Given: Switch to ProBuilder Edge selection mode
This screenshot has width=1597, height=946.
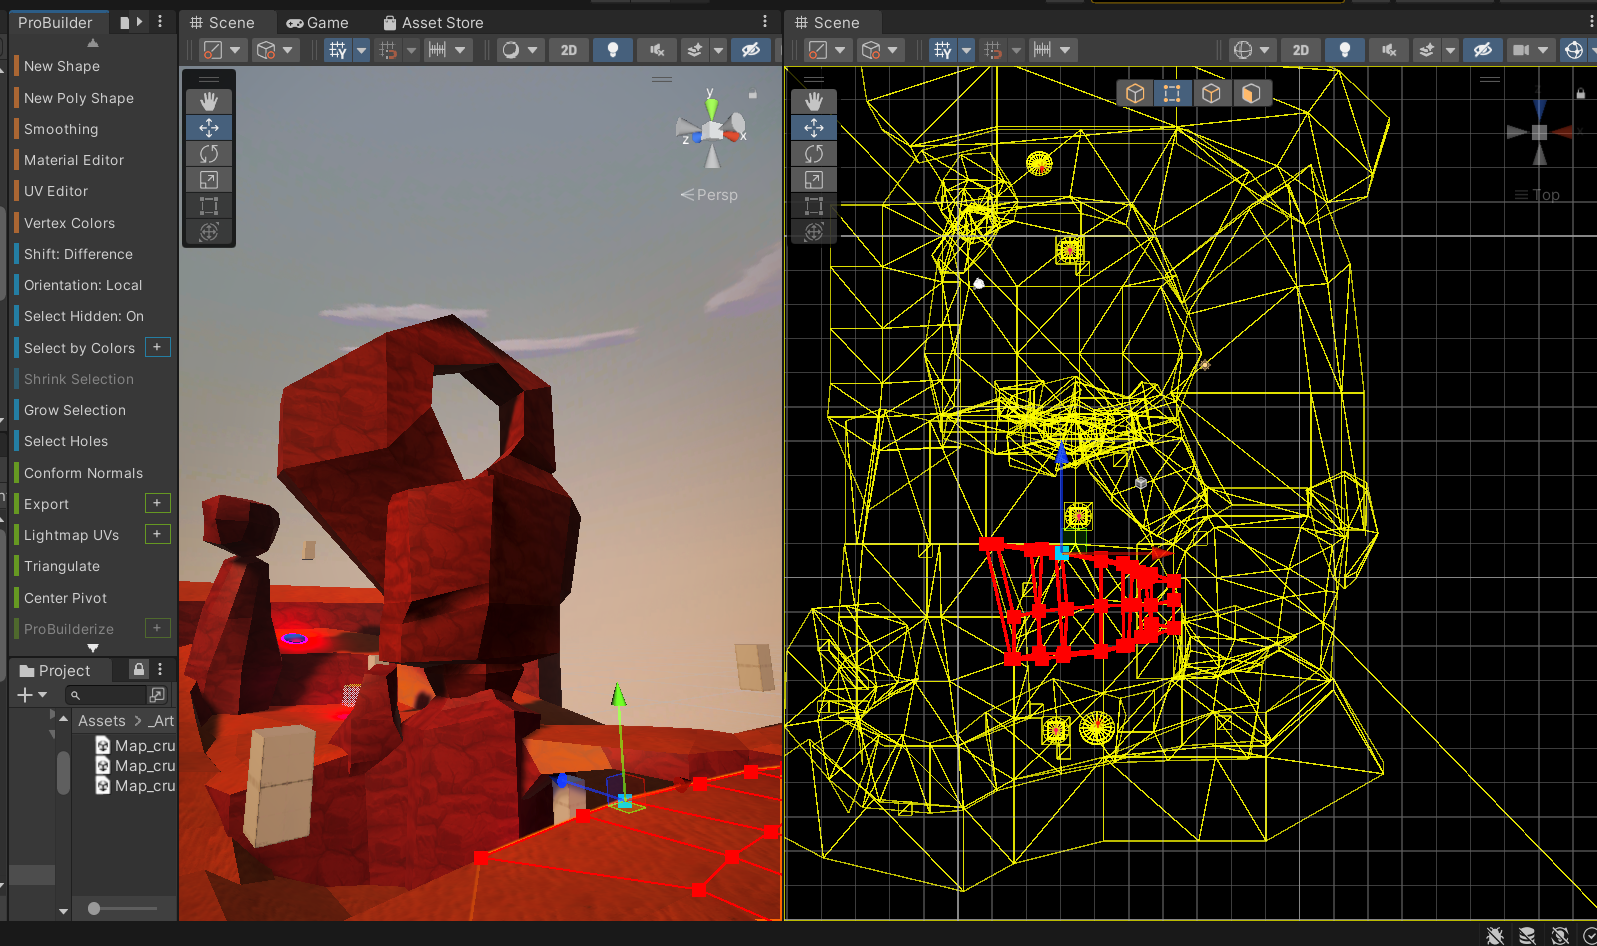Looking at the screenshot, I should click(x=1211, y=93).
